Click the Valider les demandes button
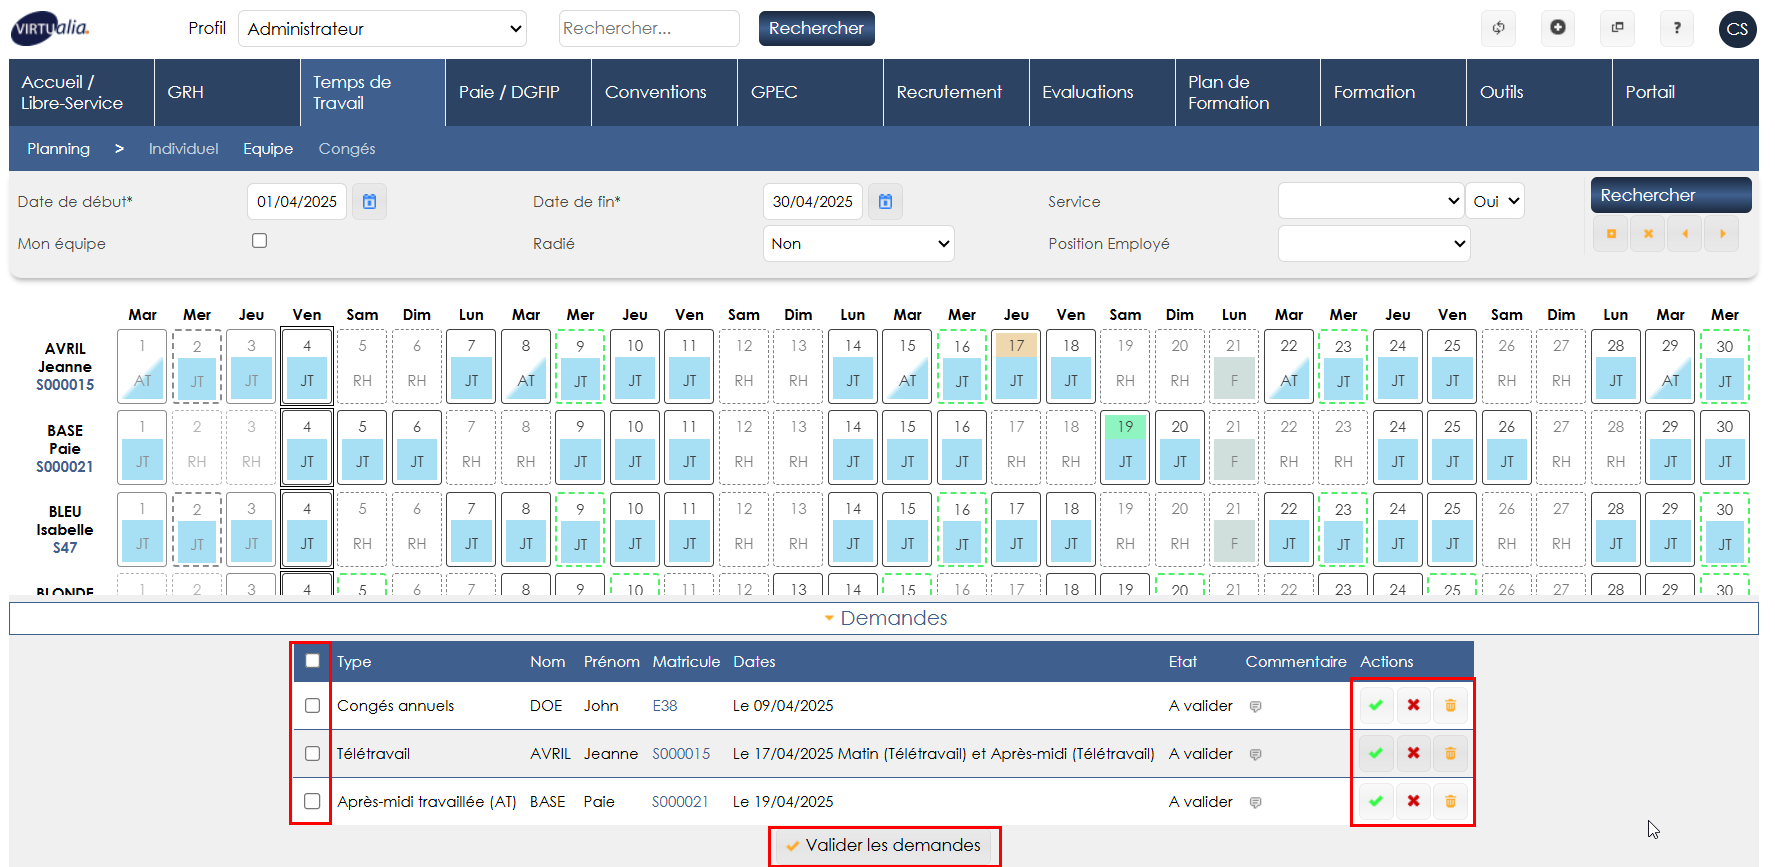Screen dimensions: 1775x867 coord(884,846)
